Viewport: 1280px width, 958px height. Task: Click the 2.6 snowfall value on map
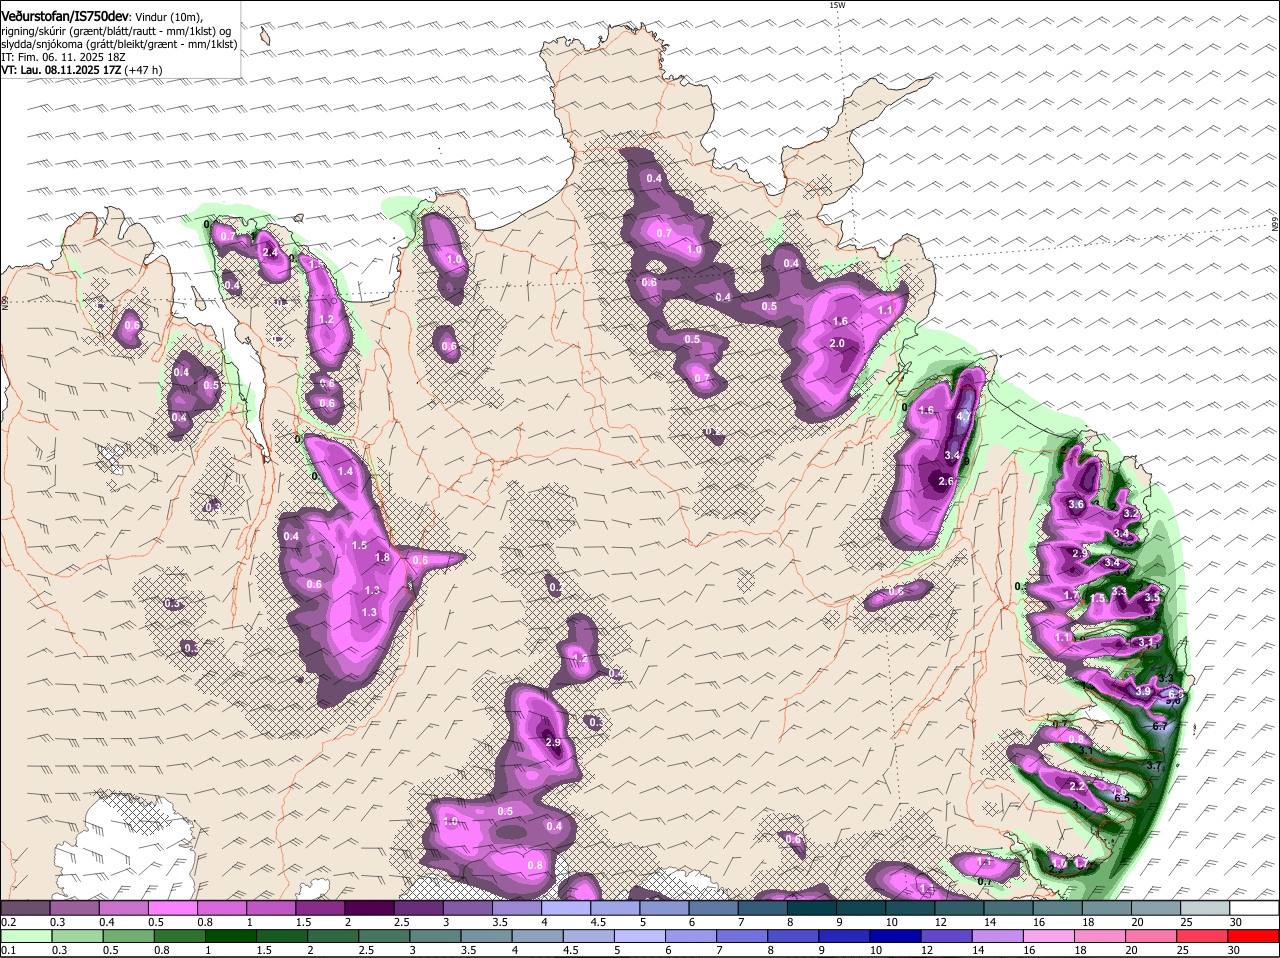click(946, 481)
